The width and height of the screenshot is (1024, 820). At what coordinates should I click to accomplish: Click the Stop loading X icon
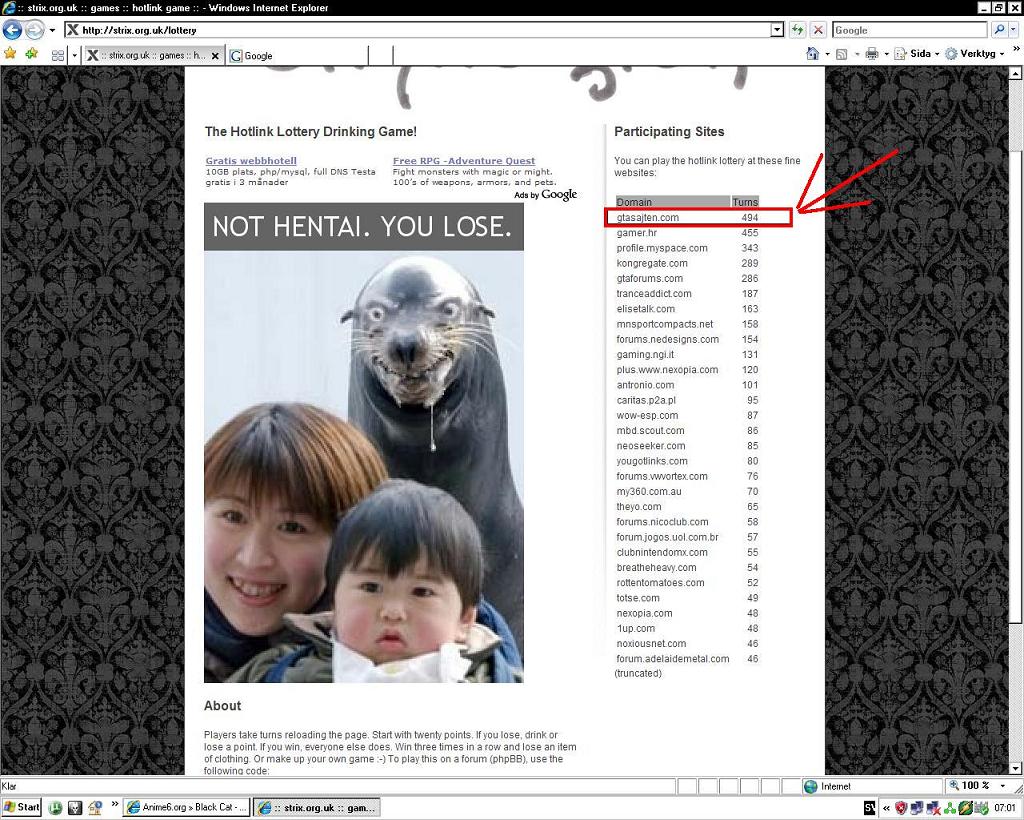(818, 30)
